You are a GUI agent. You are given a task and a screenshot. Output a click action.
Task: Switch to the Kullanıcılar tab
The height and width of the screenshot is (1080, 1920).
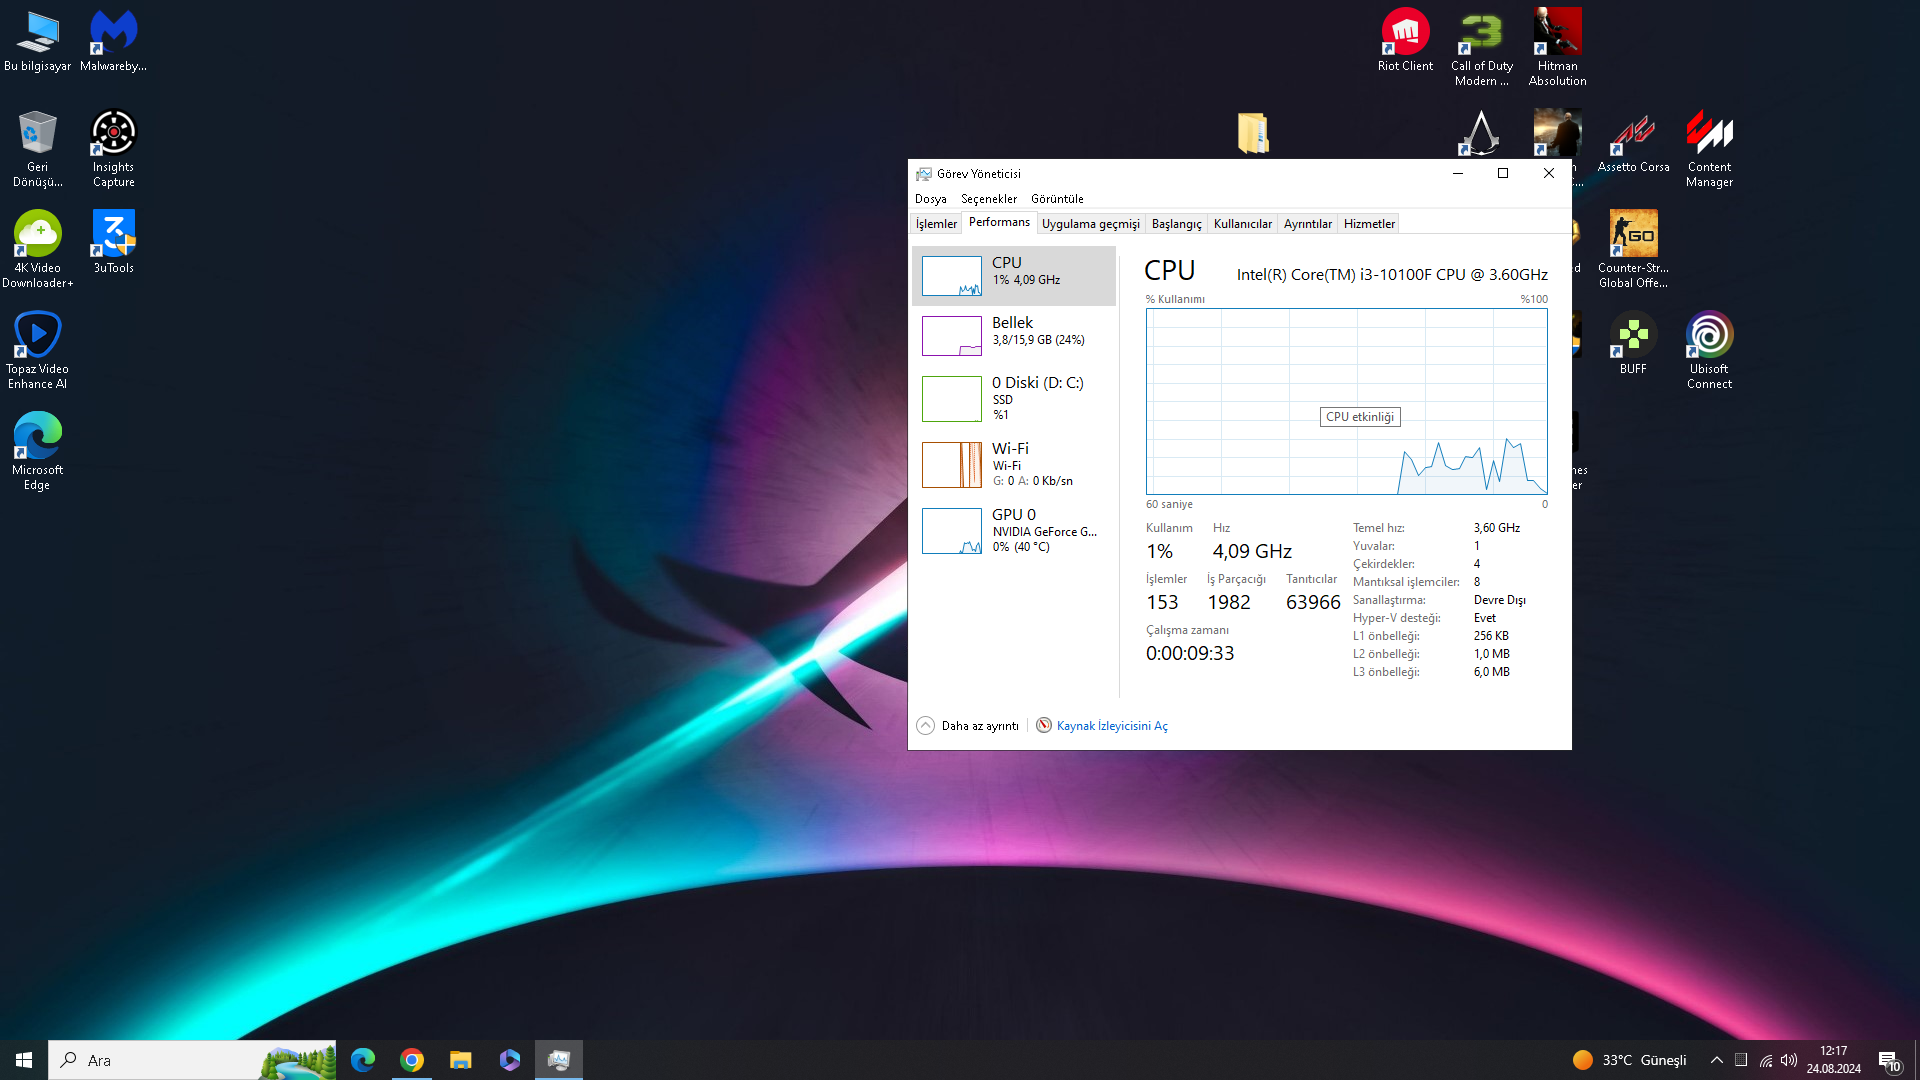[x=1243, y=224]
